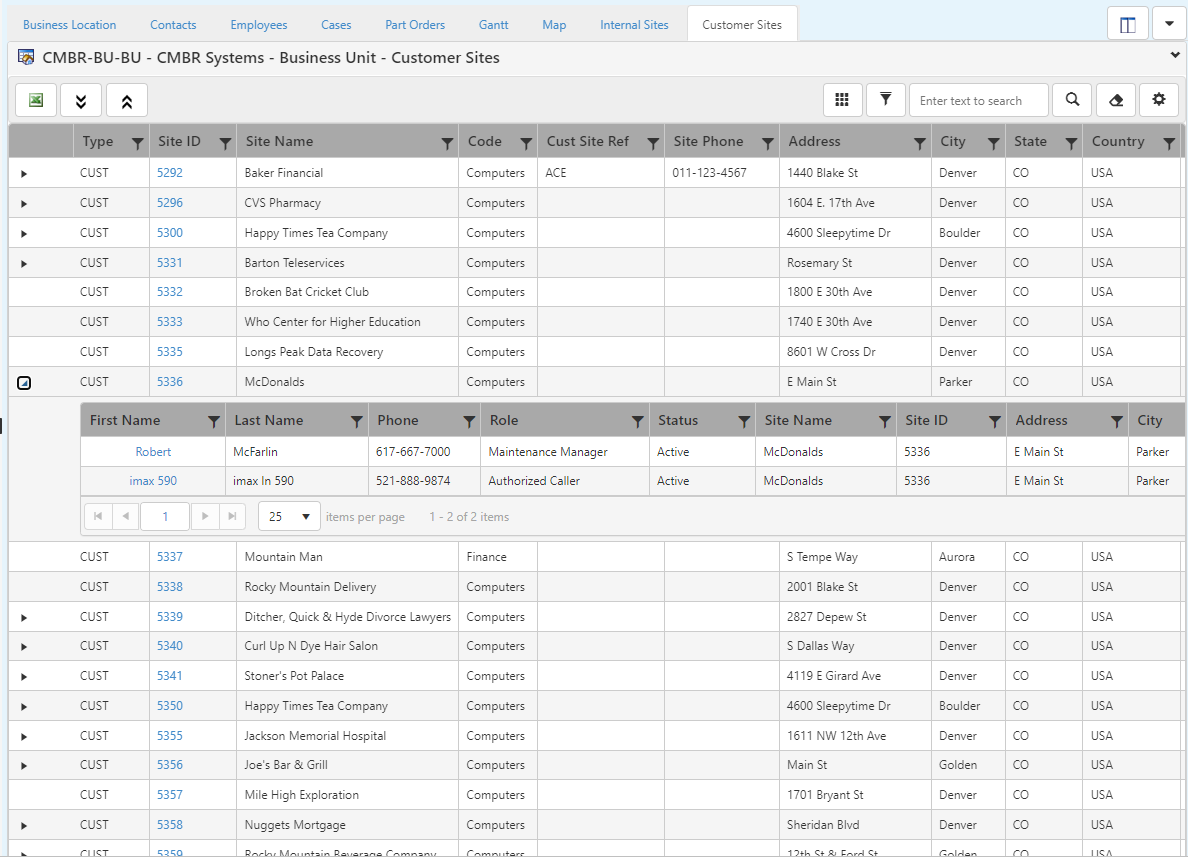
Task: Expand the Jackson Memorial Hospital row
Action: [24, 737]
